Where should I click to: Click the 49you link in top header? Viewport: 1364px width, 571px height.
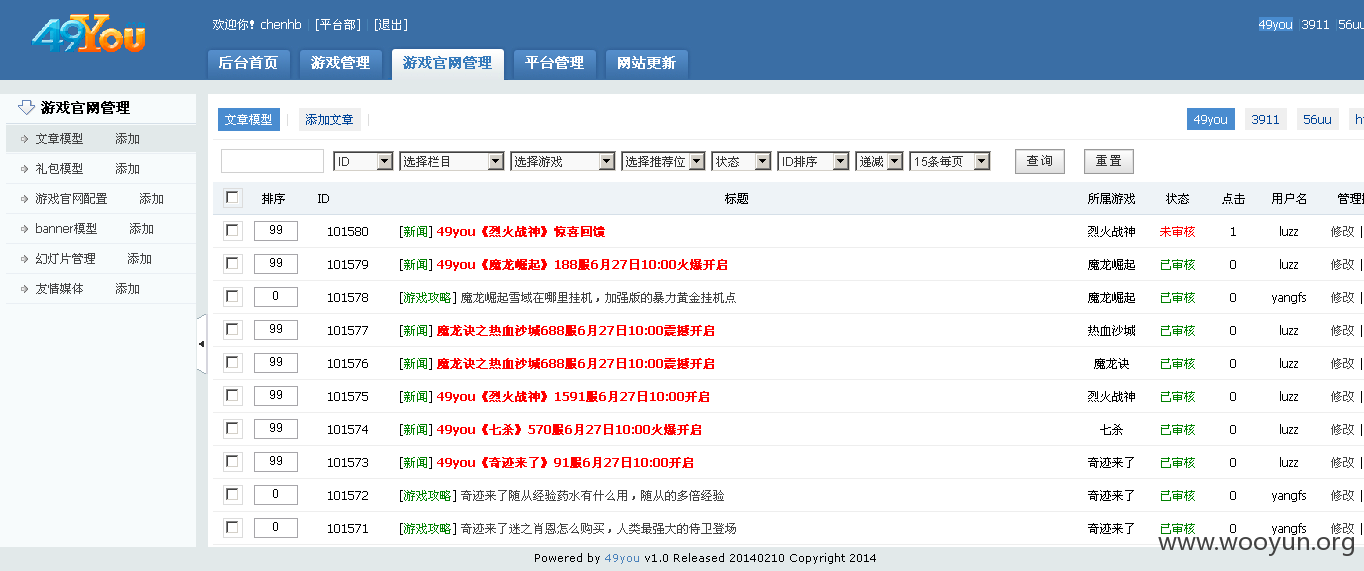[x=1276, y=25]
